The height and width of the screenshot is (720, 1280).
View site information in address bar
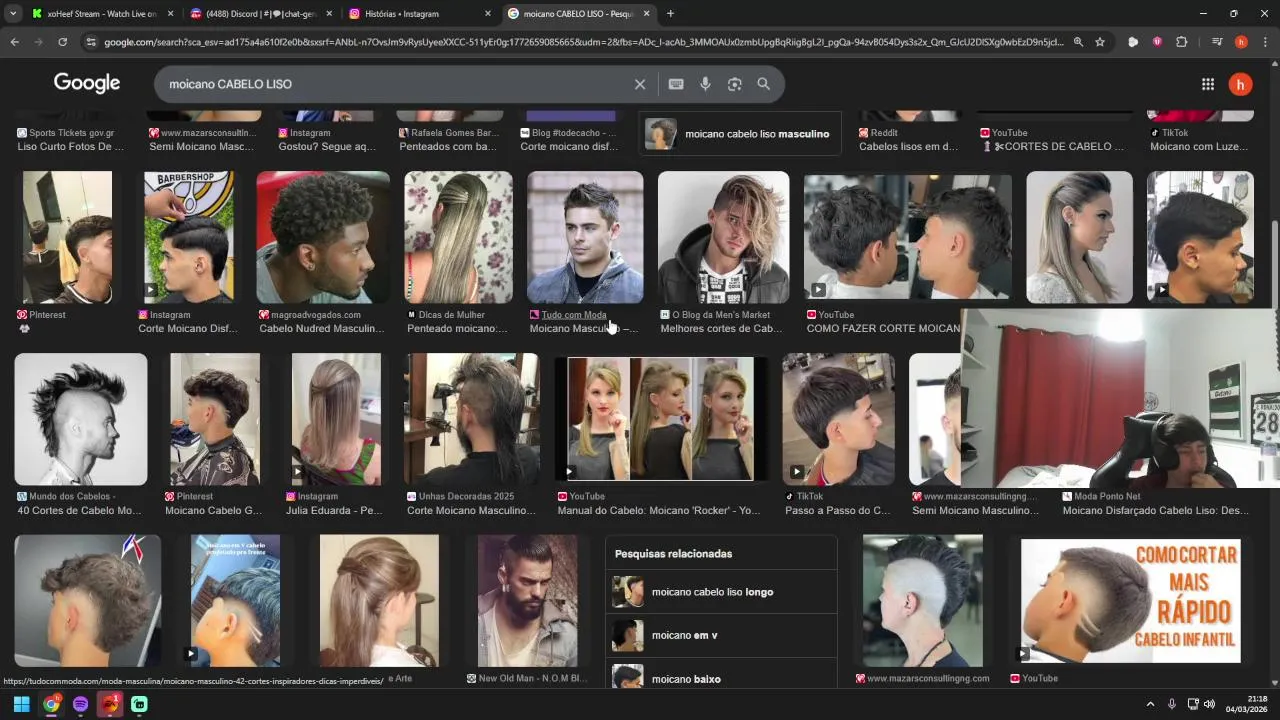pos(91,42)
